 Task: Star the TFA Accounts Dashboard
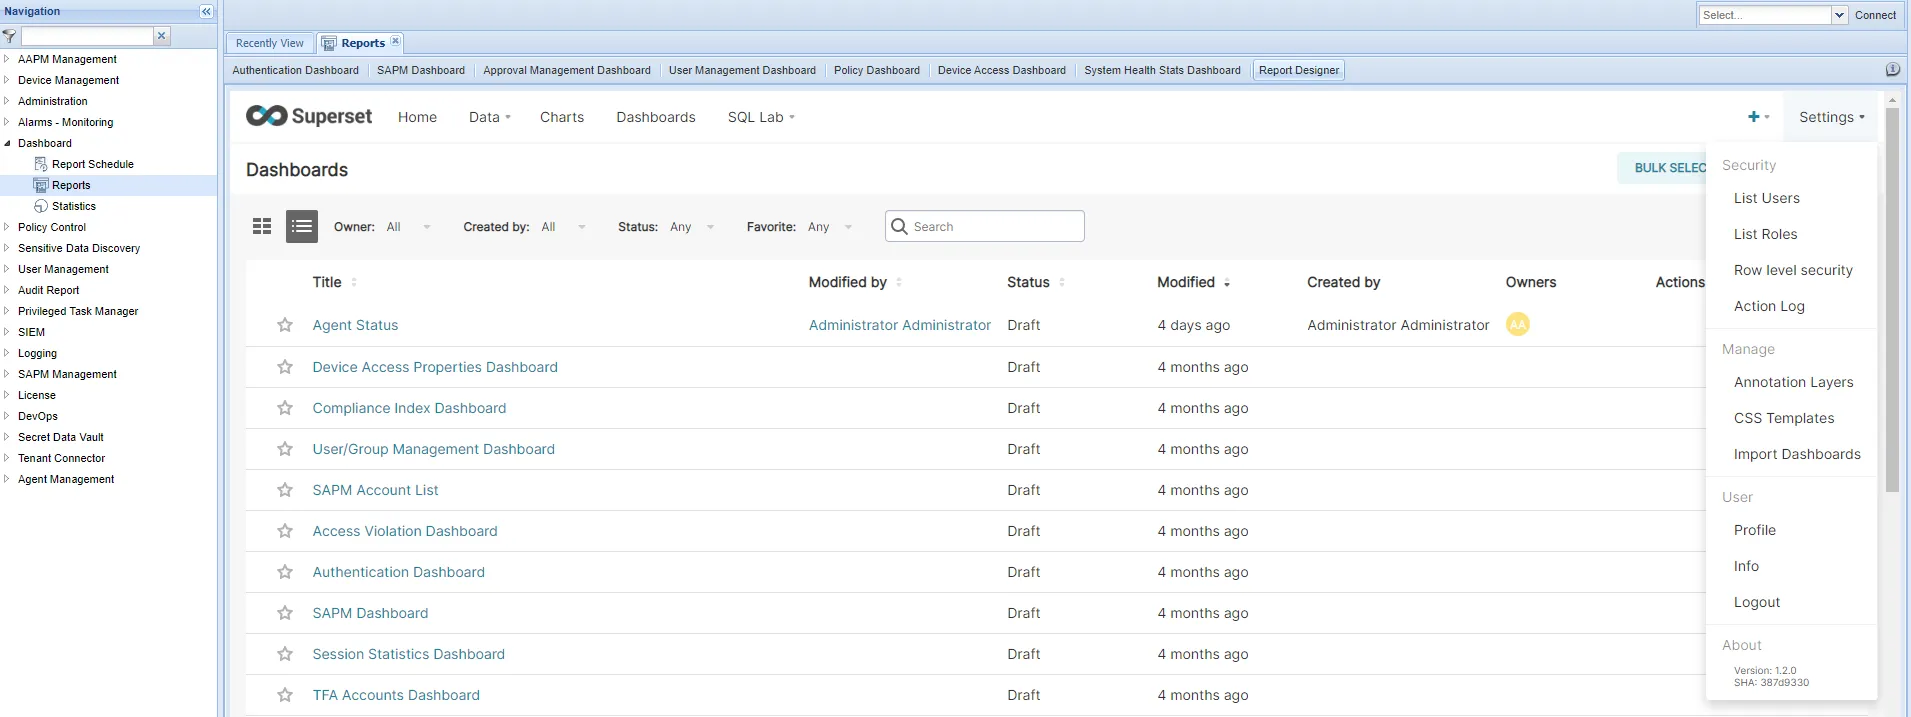coord(285,695)
